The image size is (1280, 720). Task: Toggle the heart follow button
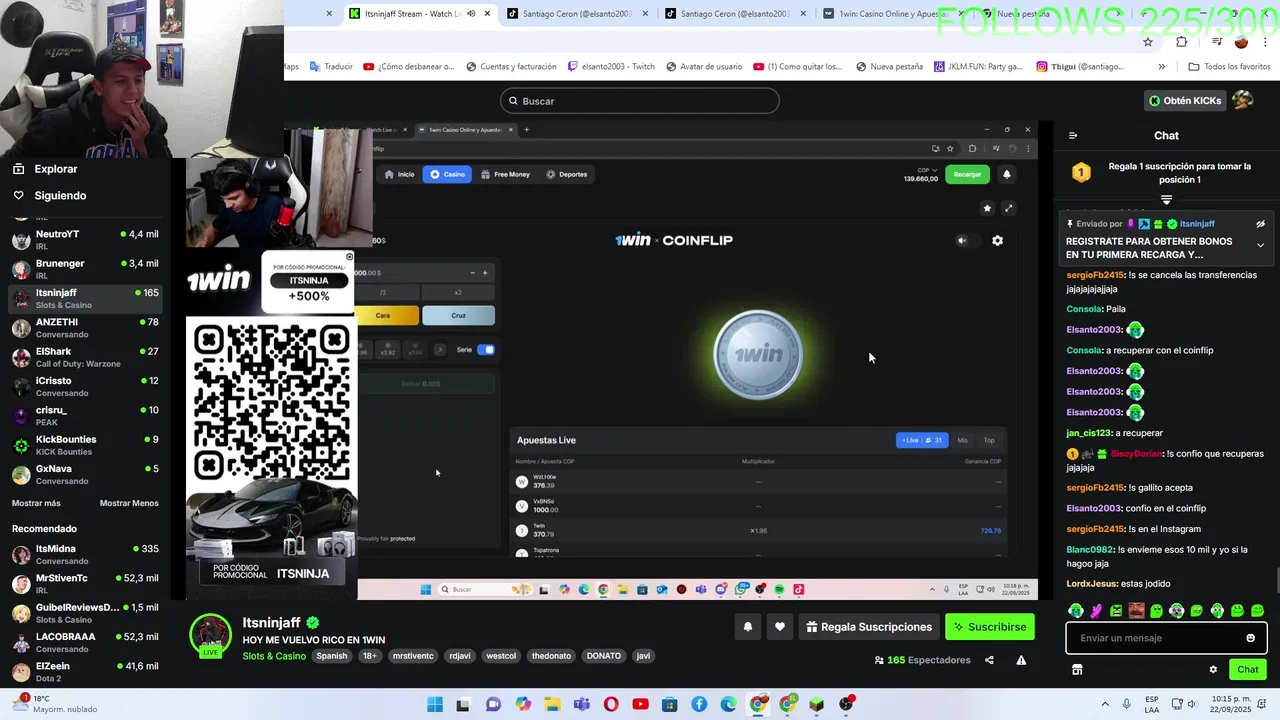pyautogui.click(x=780, y=627)
